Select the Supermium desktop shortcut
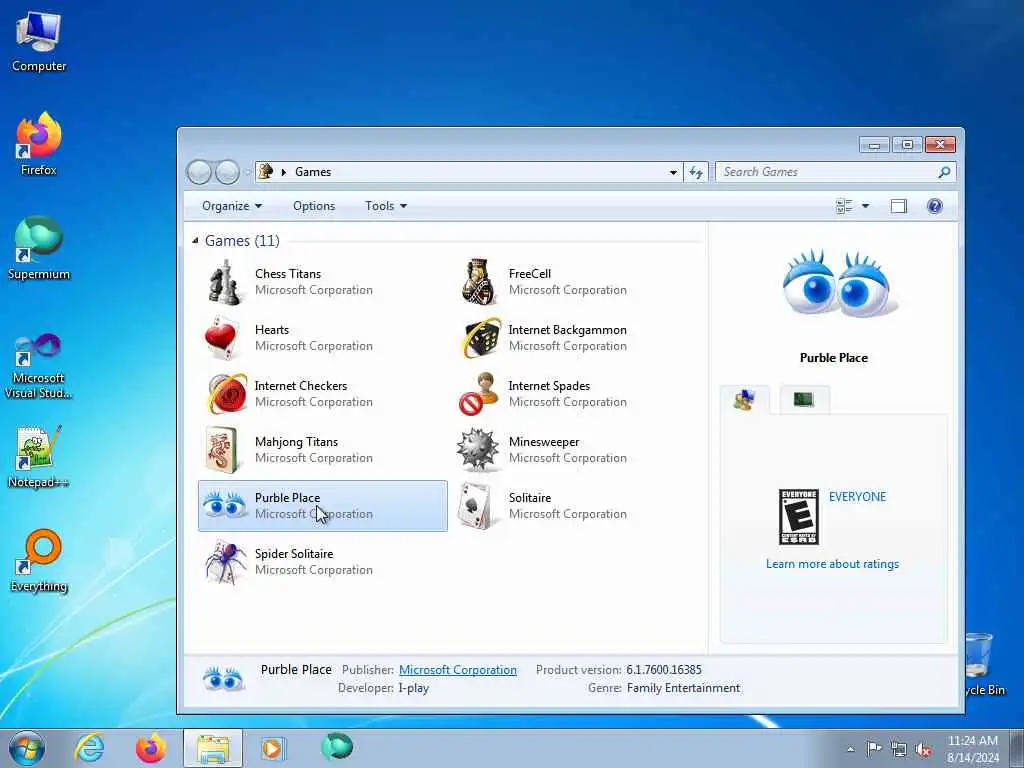Screen dimensions: 1024x768 click(39, 249)
